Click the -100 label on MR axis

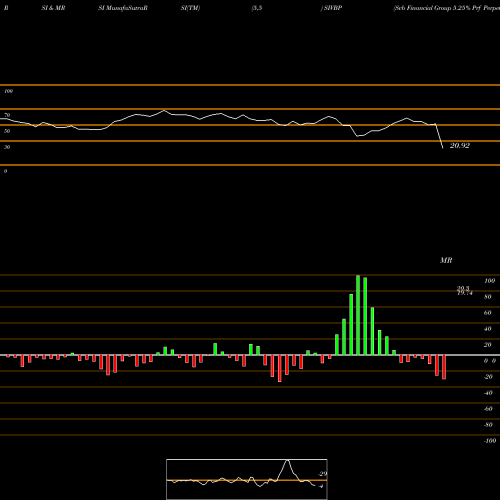point(490,441)
